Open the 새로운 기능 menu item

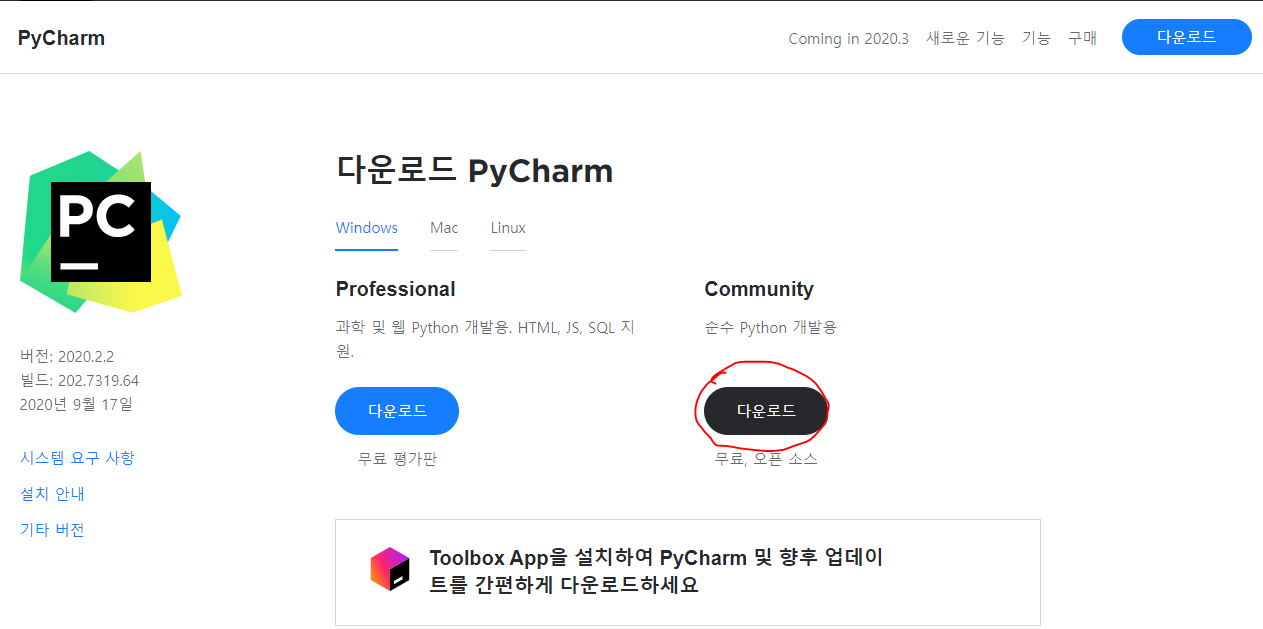click(965, 38)
